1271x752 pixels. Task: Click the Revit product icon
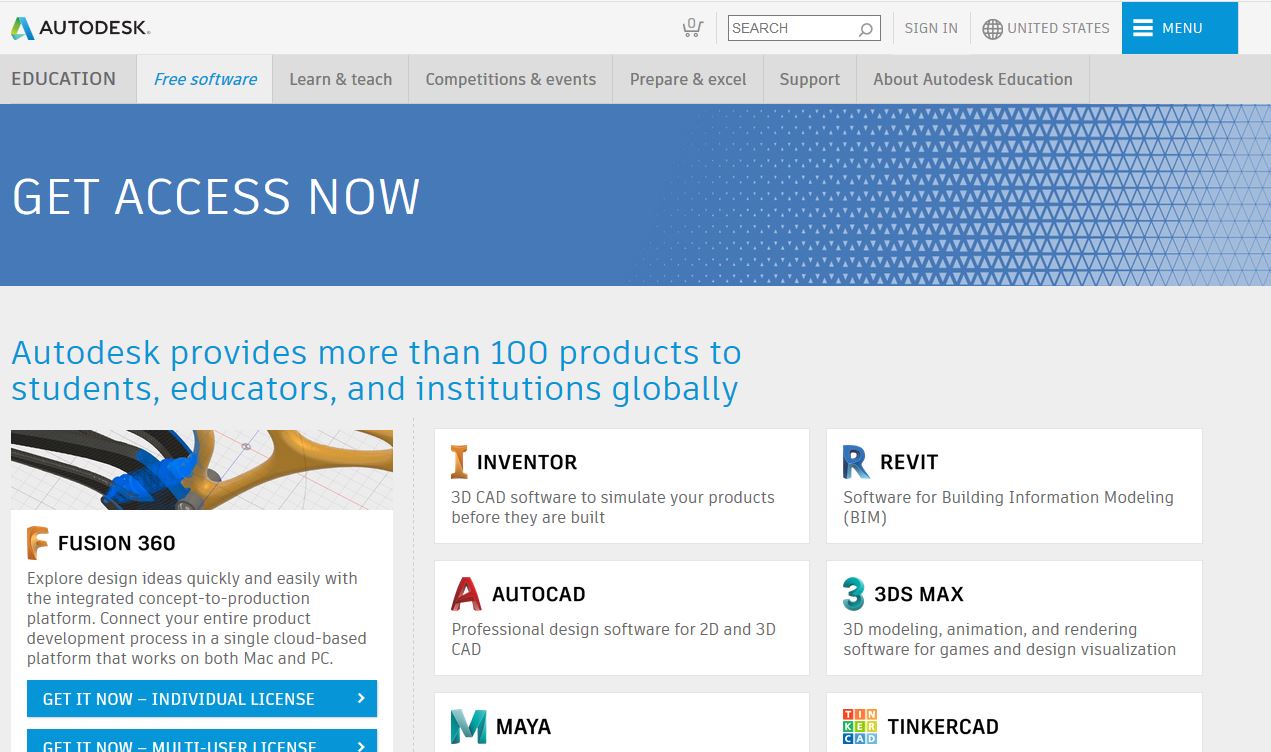(x=856, y=462)
